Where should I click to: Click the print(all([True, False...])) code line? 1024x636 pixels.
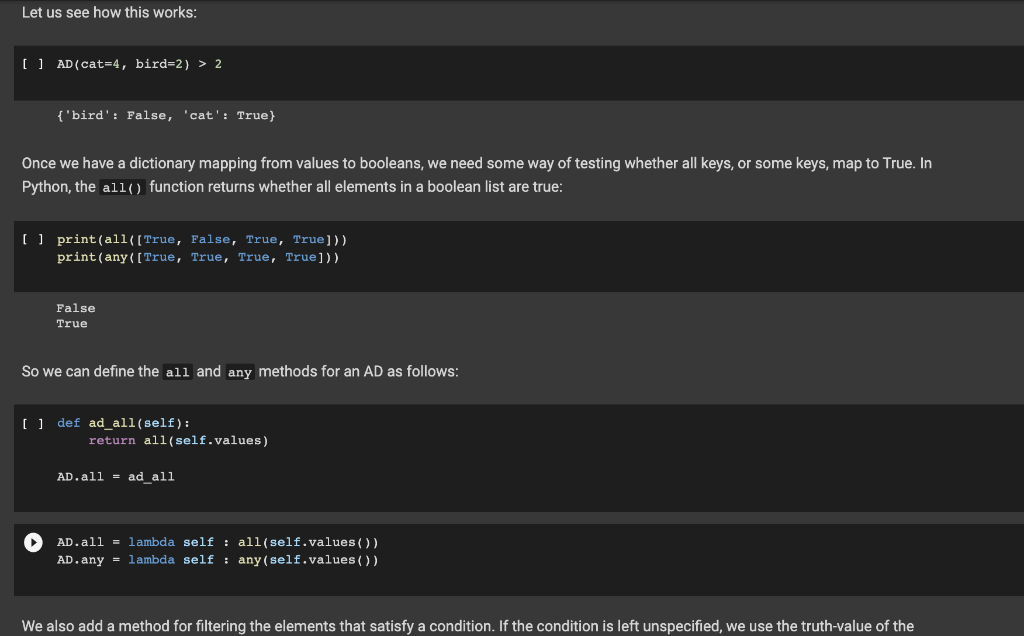[x=202, y=239]
